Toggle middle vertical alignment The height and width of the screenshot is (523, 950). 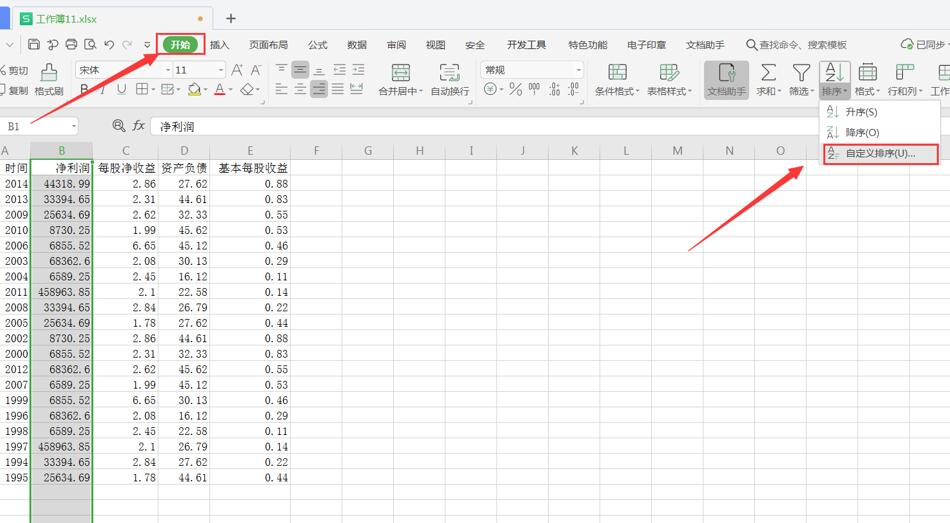[301, 70]
